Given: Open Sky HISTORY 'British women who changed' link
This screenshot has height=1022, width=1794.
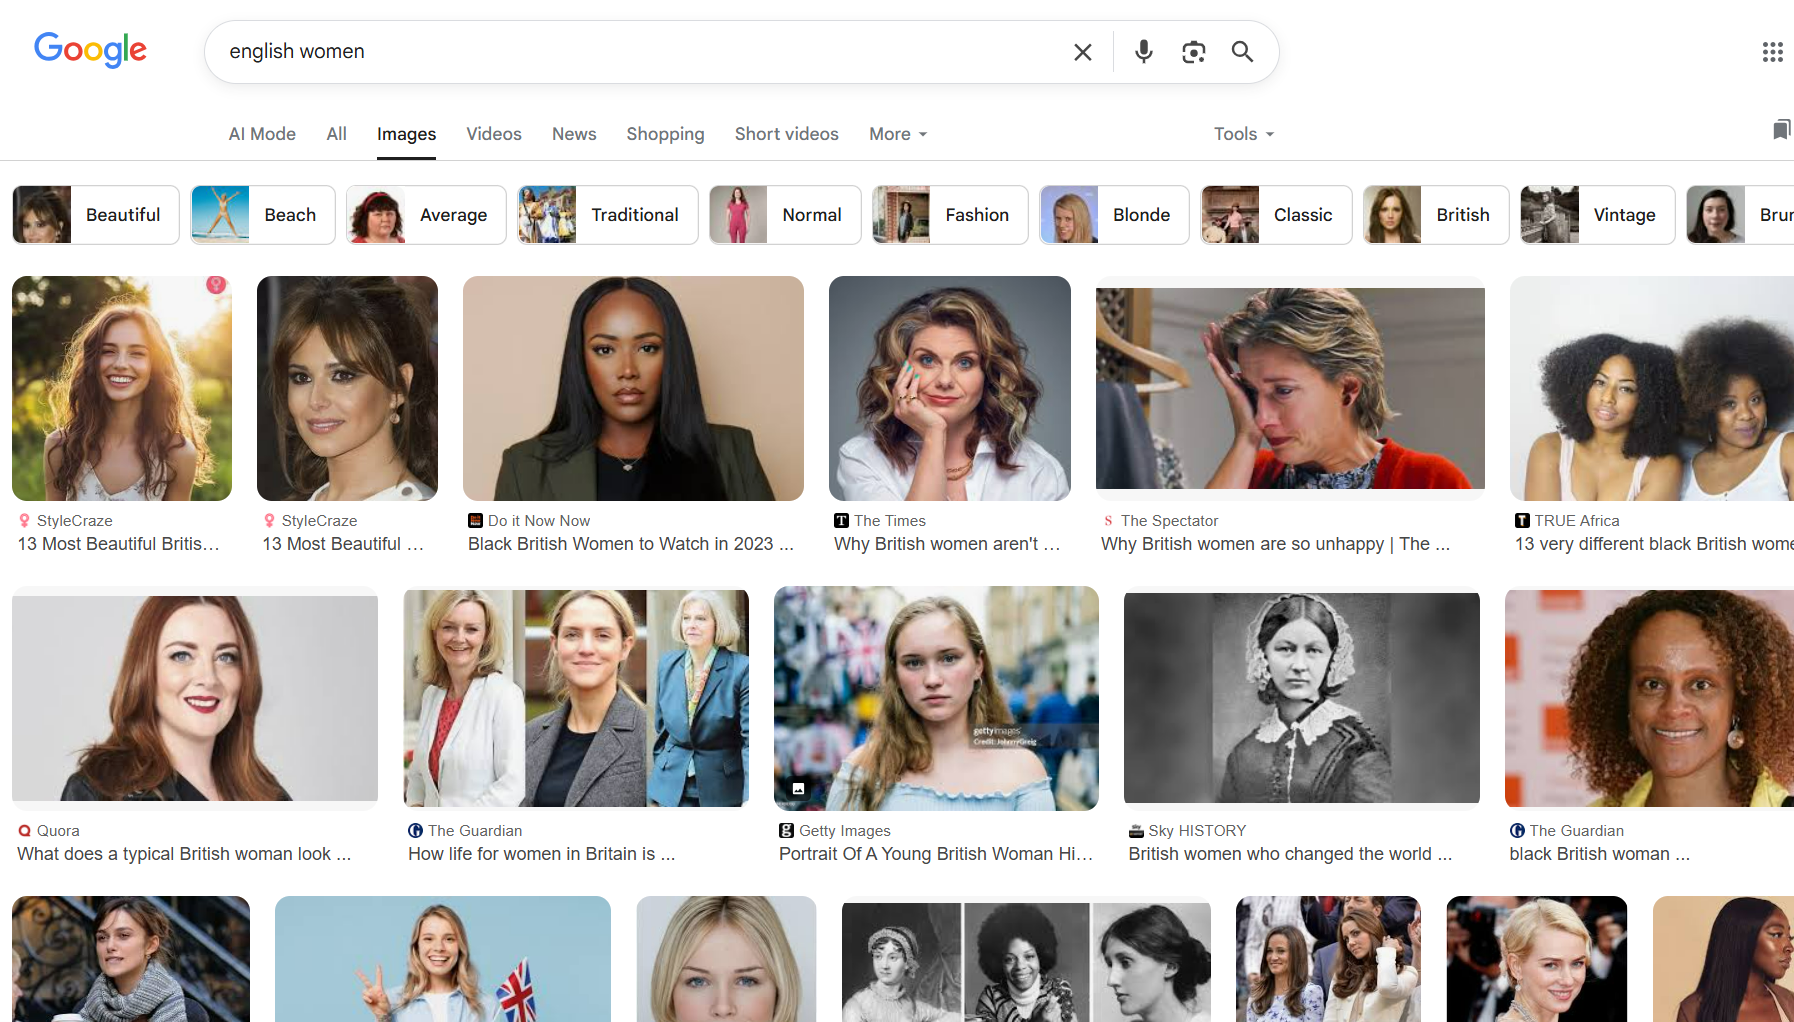Looking at the screenshot, I should point(1289,854).
